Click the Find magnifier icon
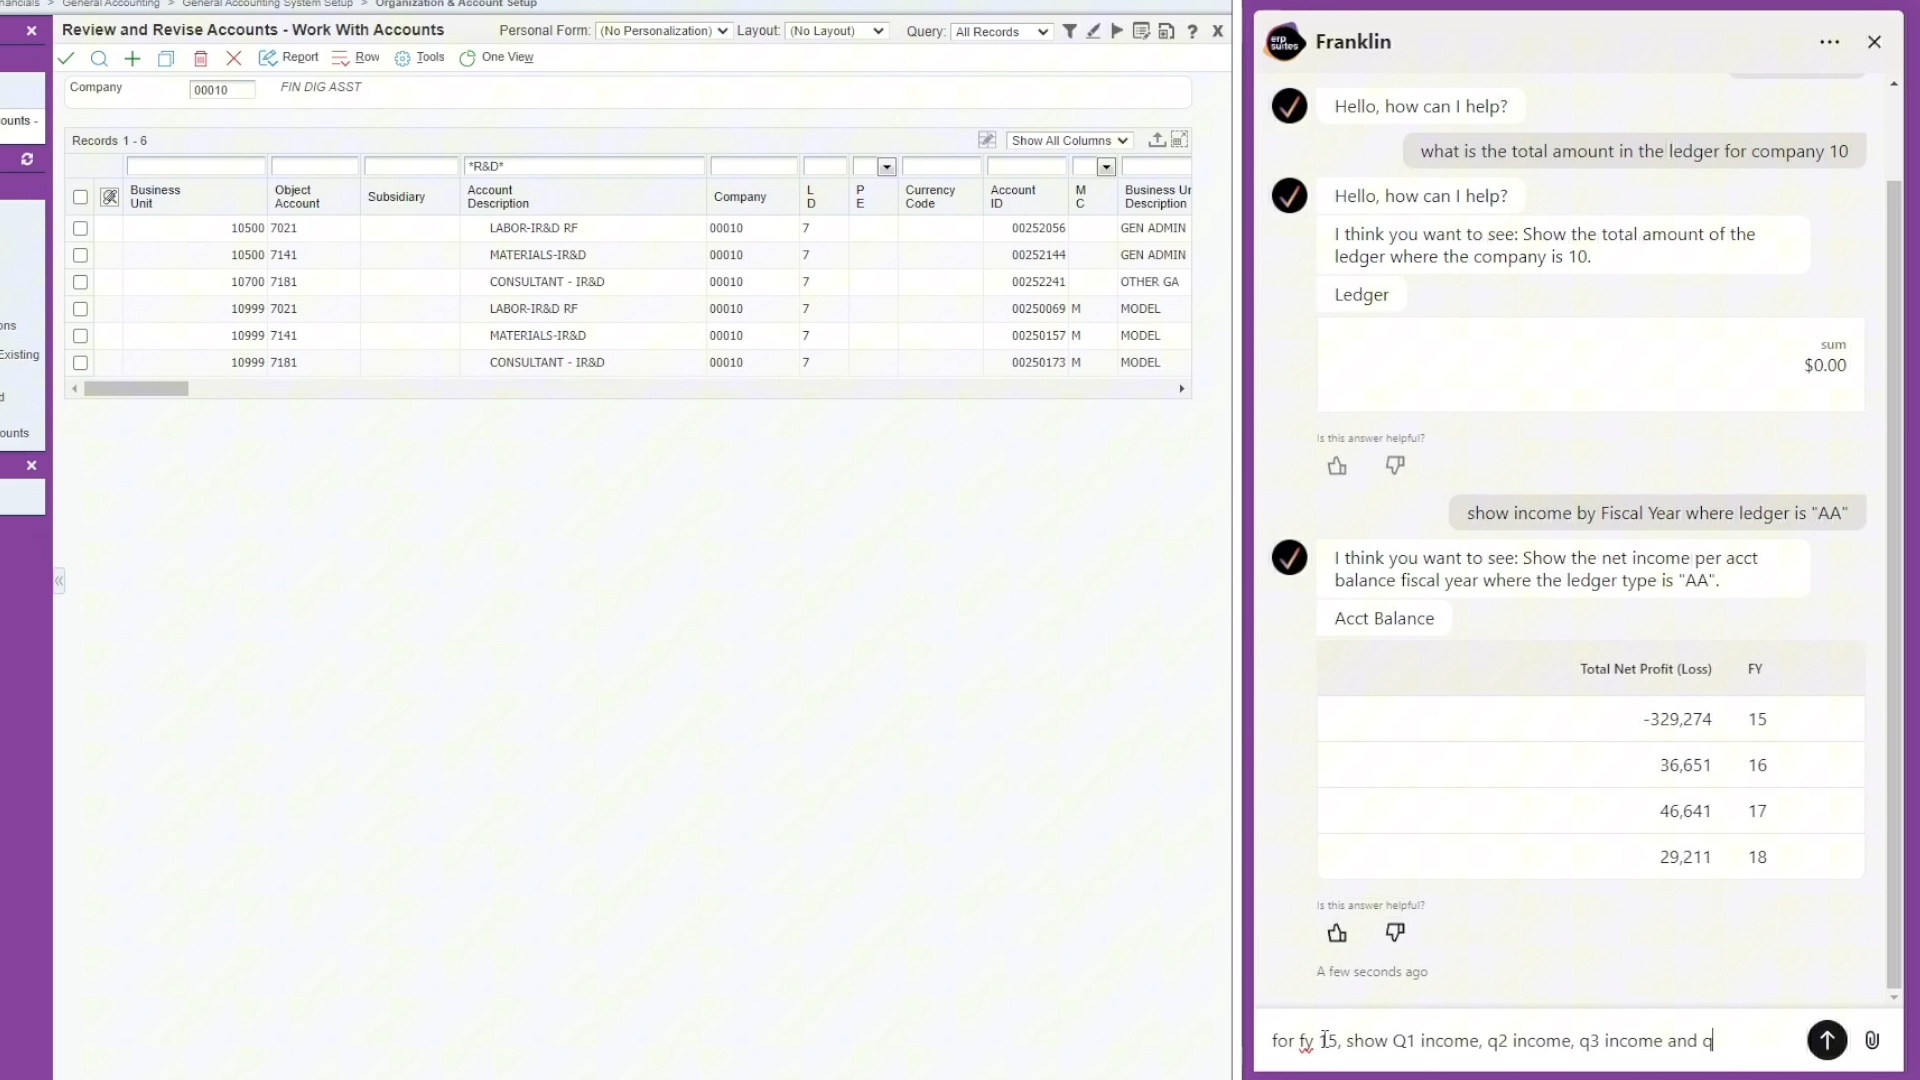The width and height of the screenshot is (1920, 1080). pyautogui.click(x=99, y=58)
